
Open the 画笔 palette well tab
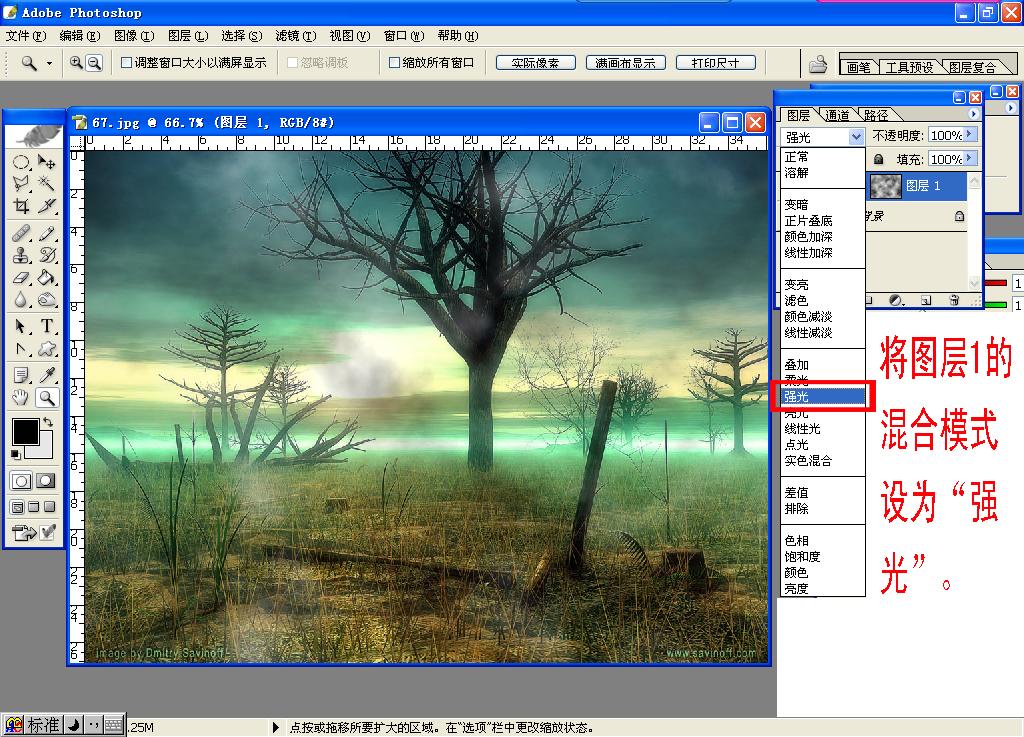859,67
